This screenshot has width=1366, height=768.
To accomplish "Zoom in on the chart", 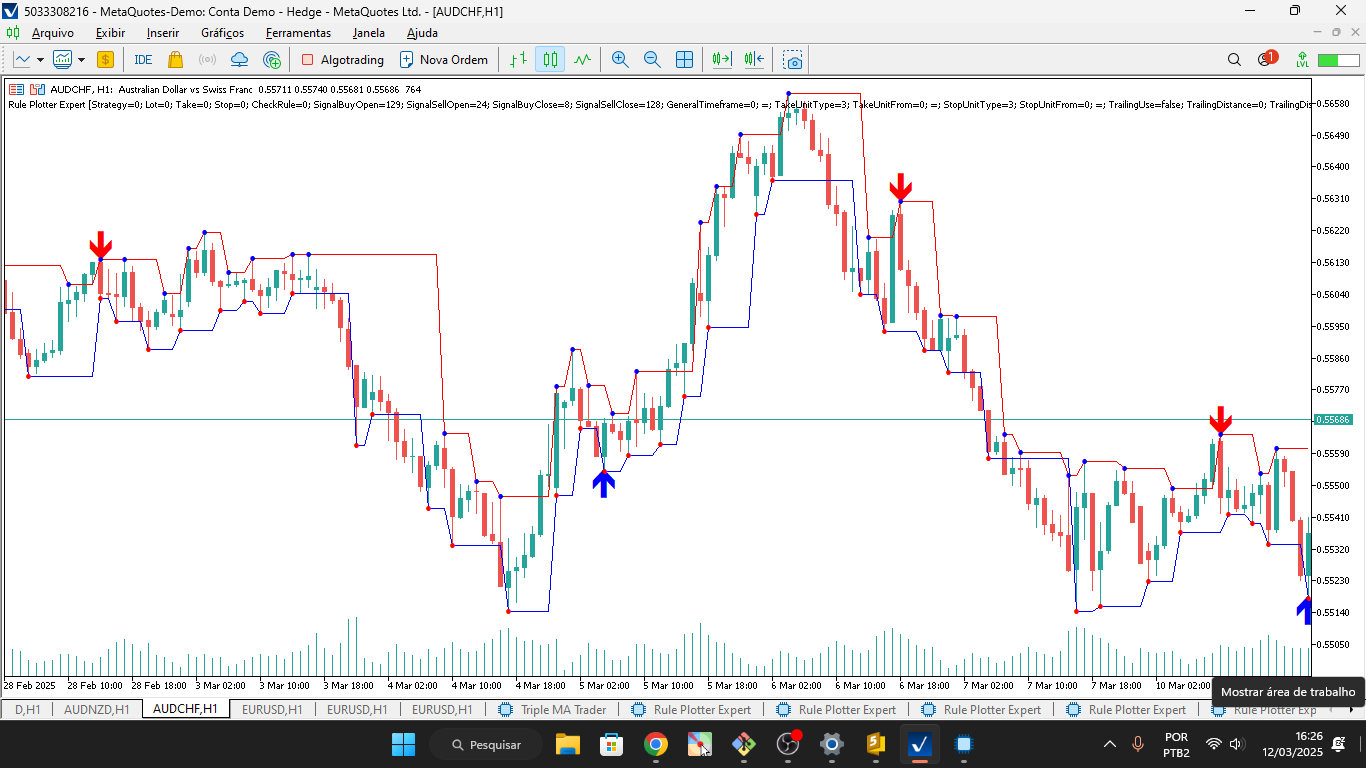I will [x=620, y=59].
